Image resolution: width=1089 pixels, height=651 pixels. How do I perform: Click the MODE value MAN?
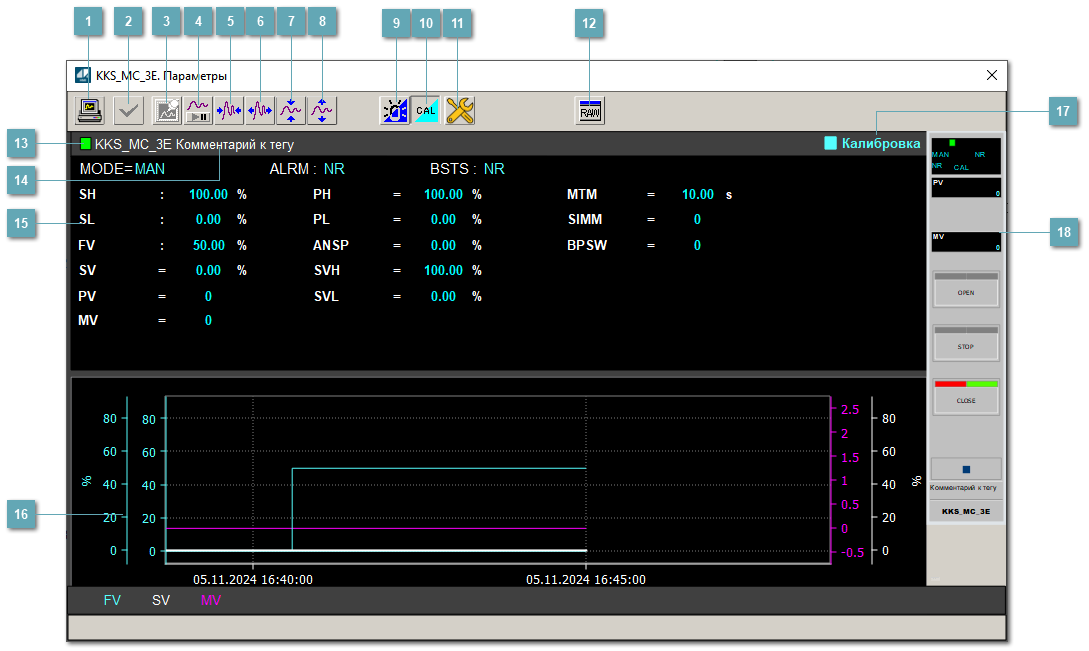point(150,169)
